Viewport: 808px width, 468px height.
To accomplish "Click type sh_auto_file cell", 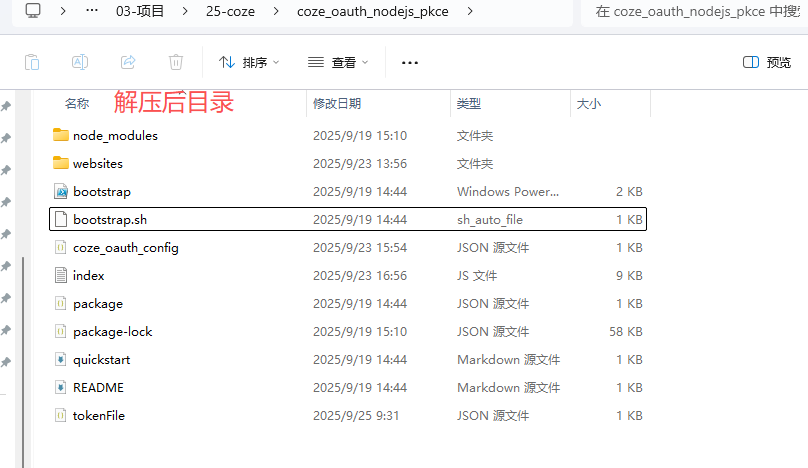I will click(x=490, y=220).
